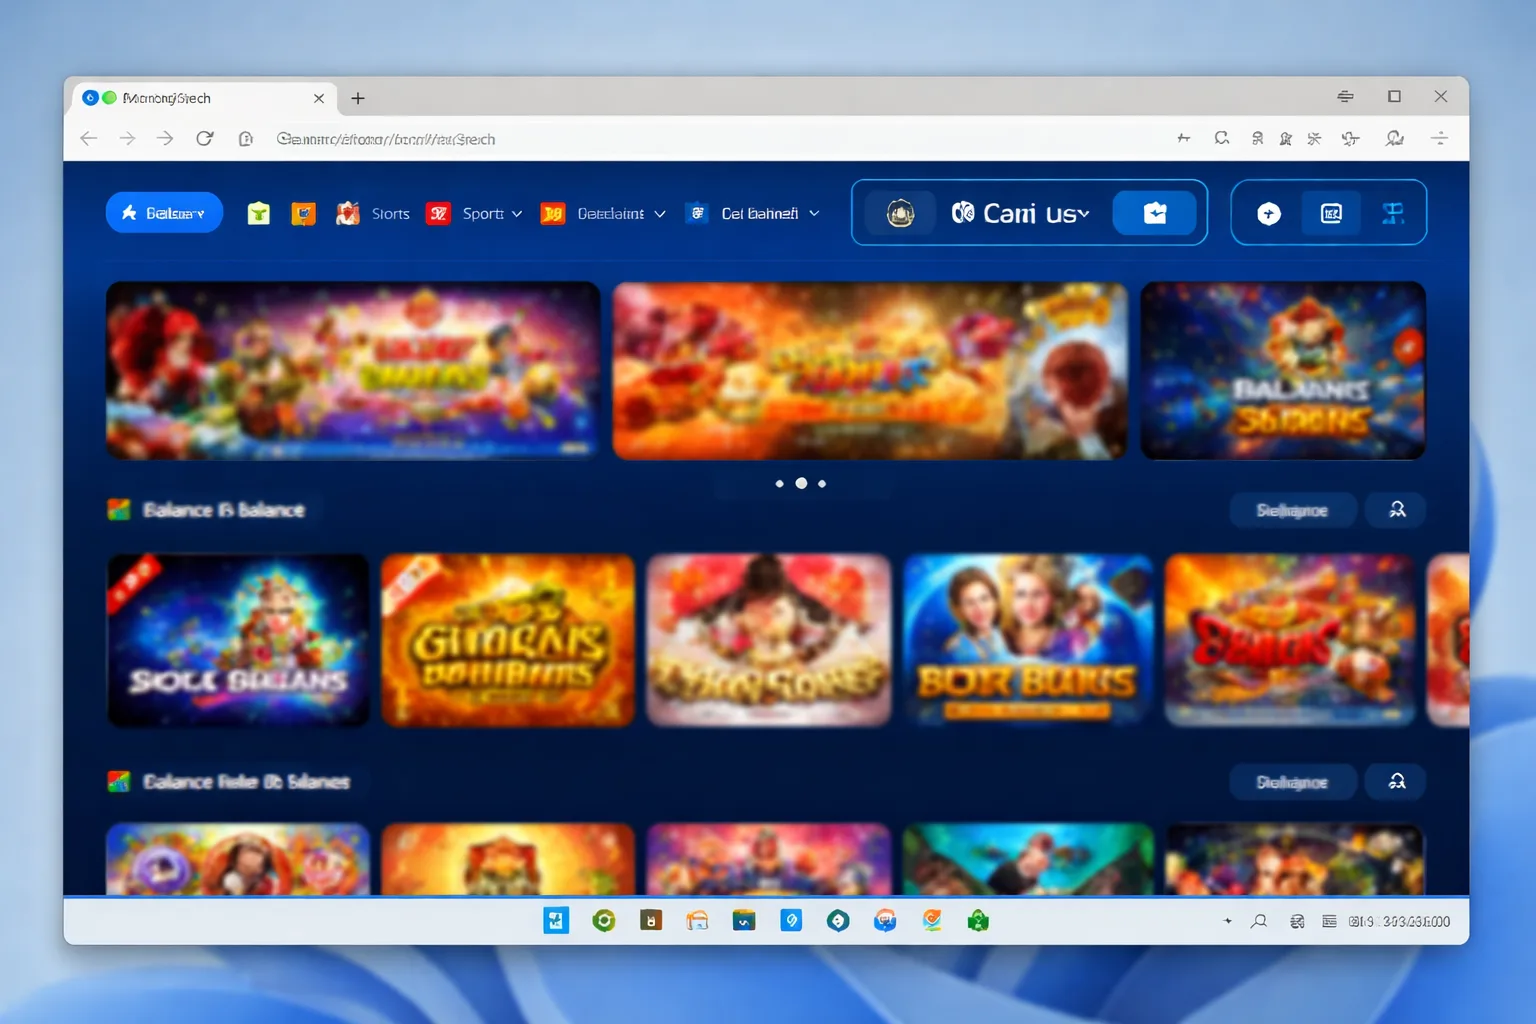Click the blue star pill button in navigation

164,213
